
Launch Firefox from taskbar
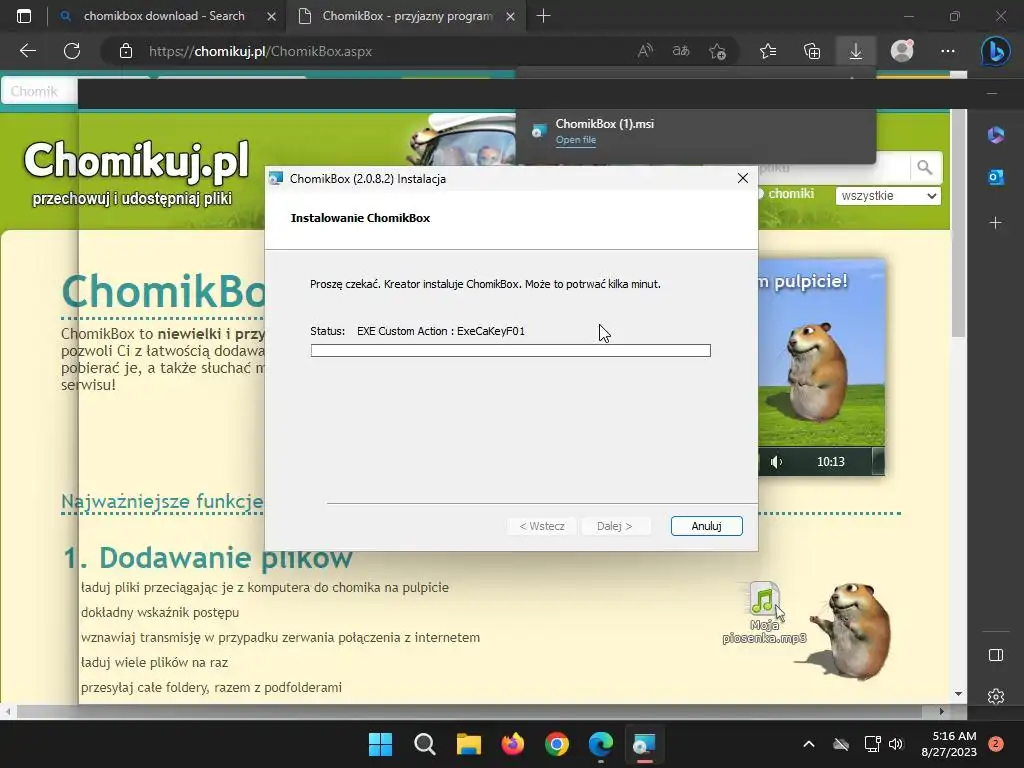click(x=513, y=744)
